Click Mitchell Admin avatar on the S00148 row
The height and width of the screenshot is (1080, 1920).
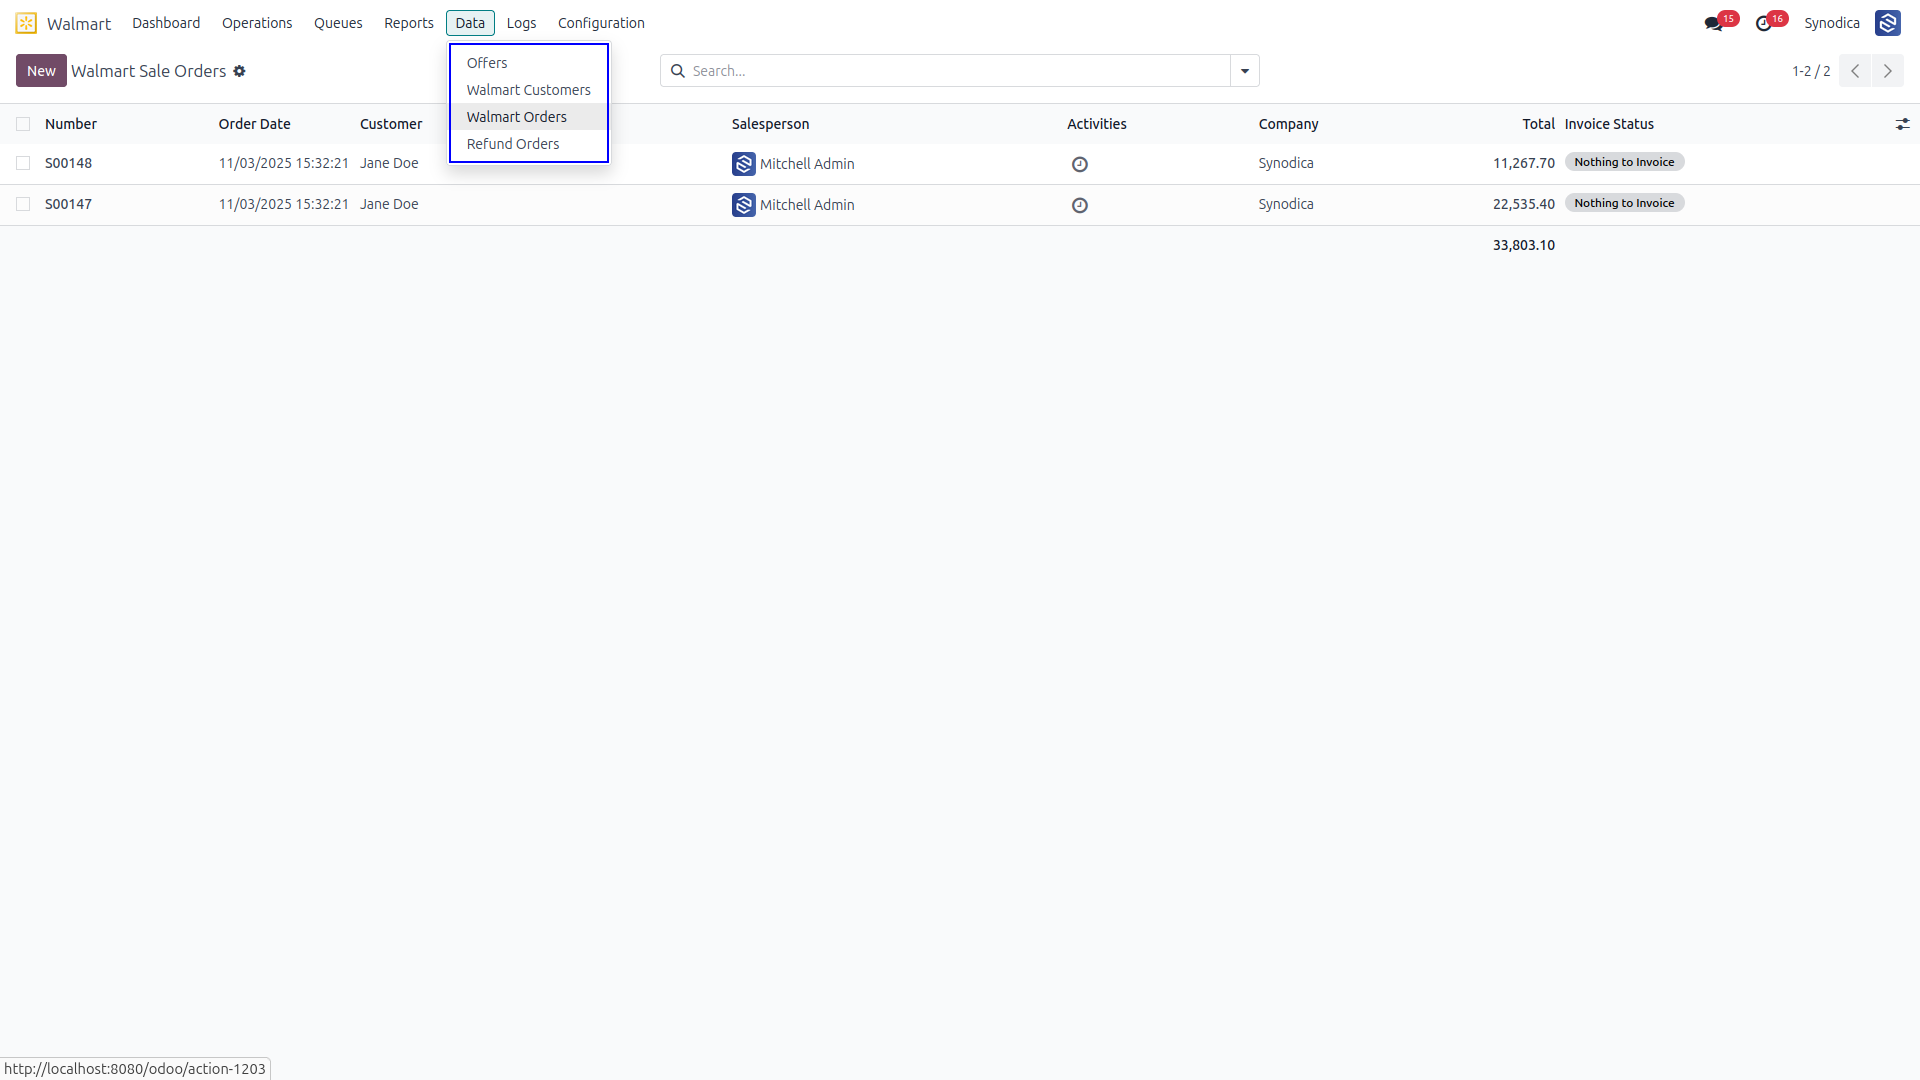pos(744,164)
